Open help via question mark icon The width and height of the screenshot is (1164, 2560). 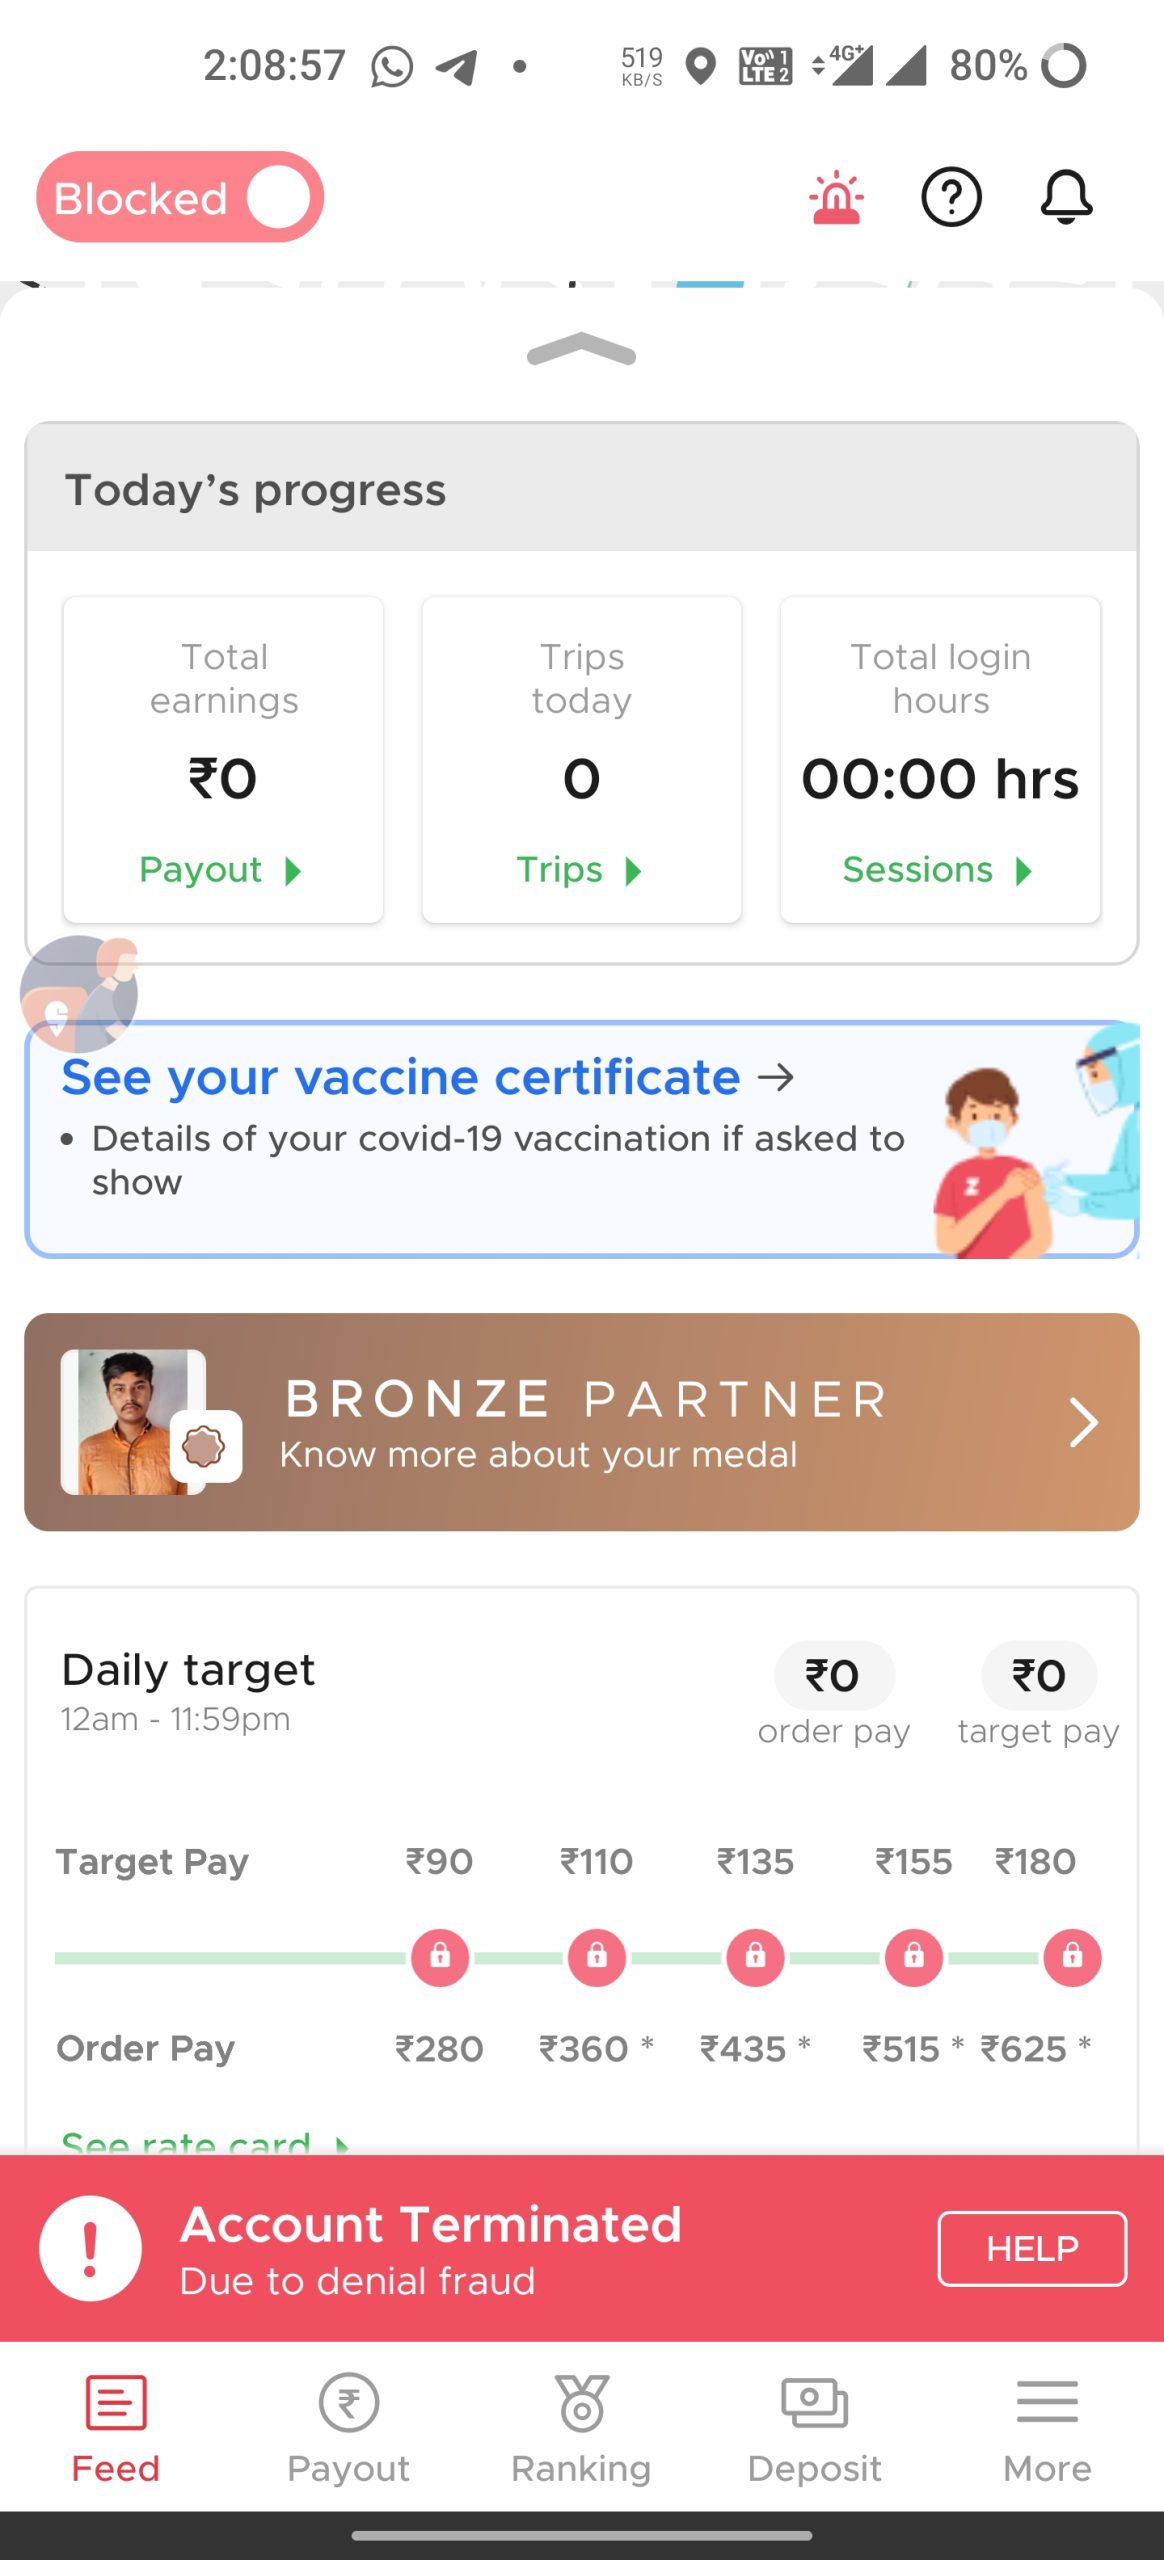click(951, 197)
